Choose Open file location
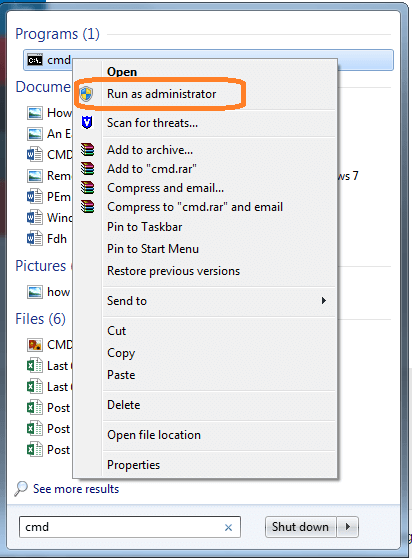 [154, 435]
